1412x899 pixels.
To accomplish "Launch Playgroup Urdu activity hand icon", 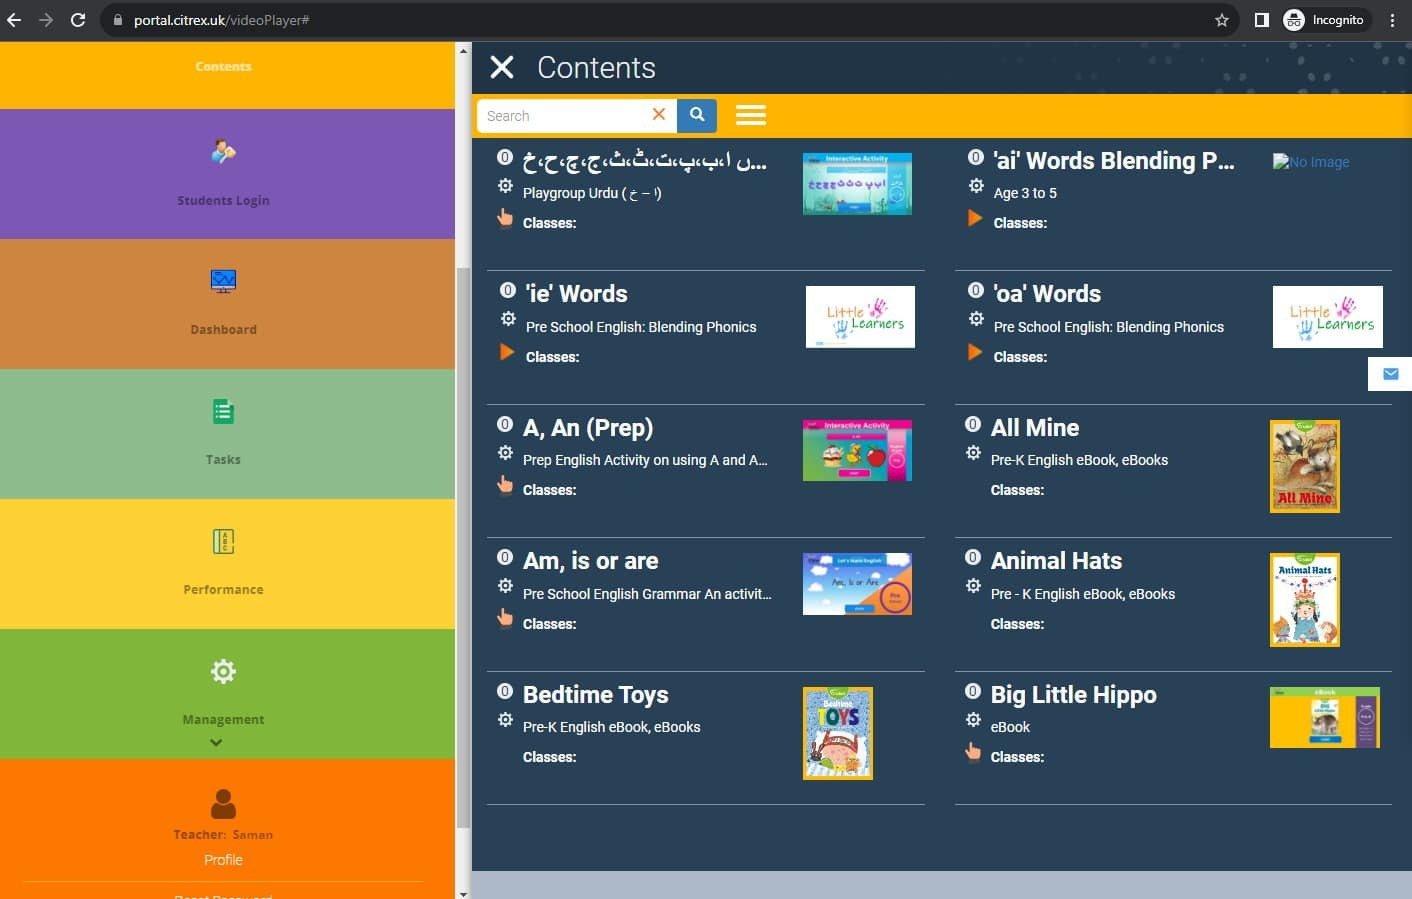I will point(505,218).
